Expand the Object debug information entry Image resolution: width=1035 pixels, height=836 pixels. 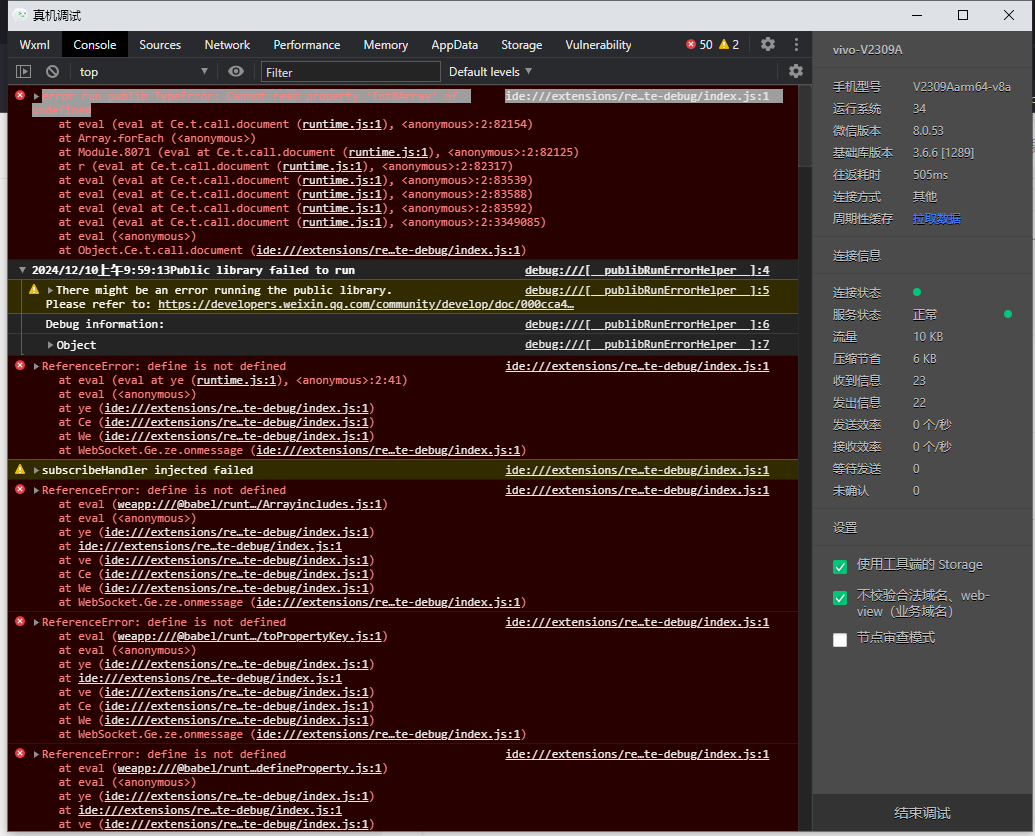[x=50, y=344]
